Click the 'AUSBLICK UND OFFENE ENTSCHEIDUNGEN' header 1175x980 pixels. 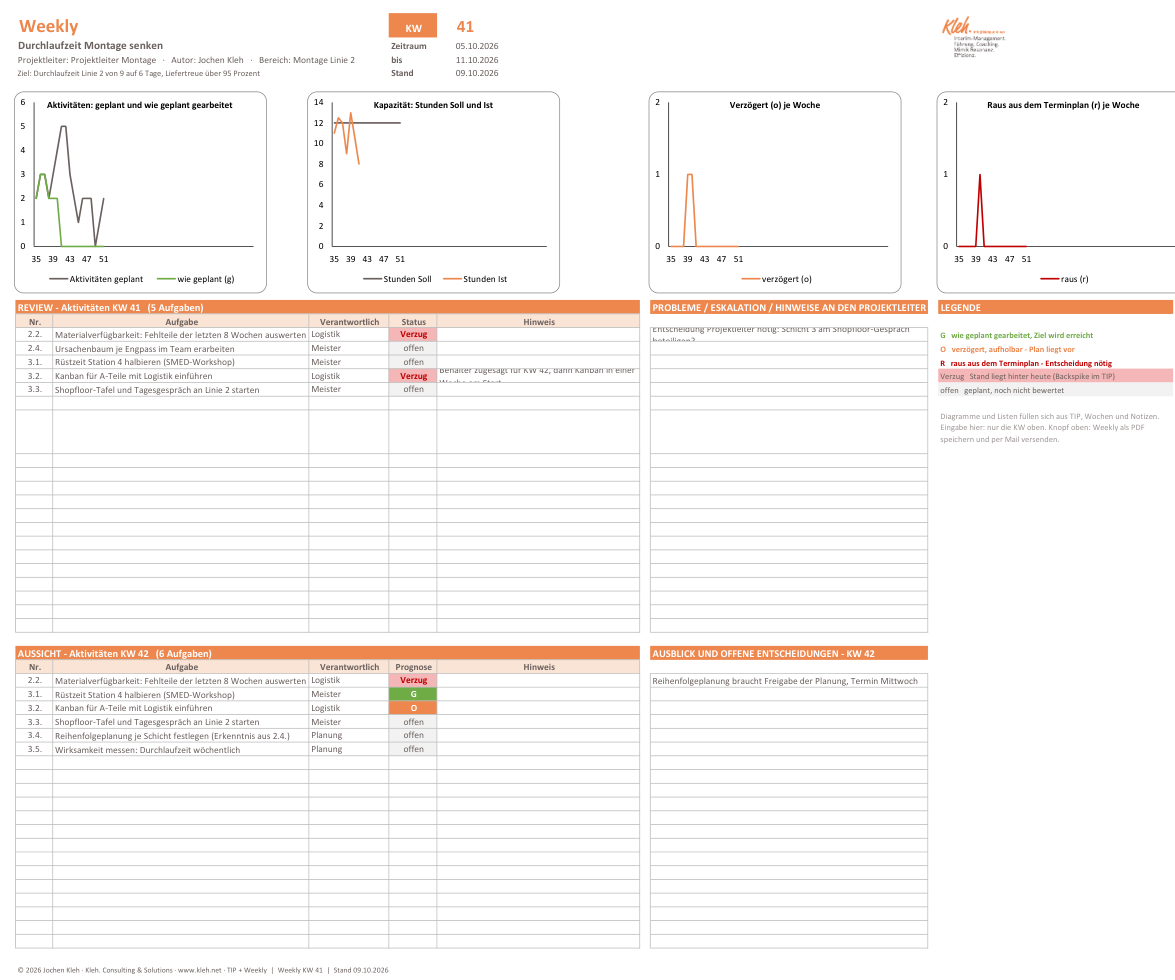point(789,653)
